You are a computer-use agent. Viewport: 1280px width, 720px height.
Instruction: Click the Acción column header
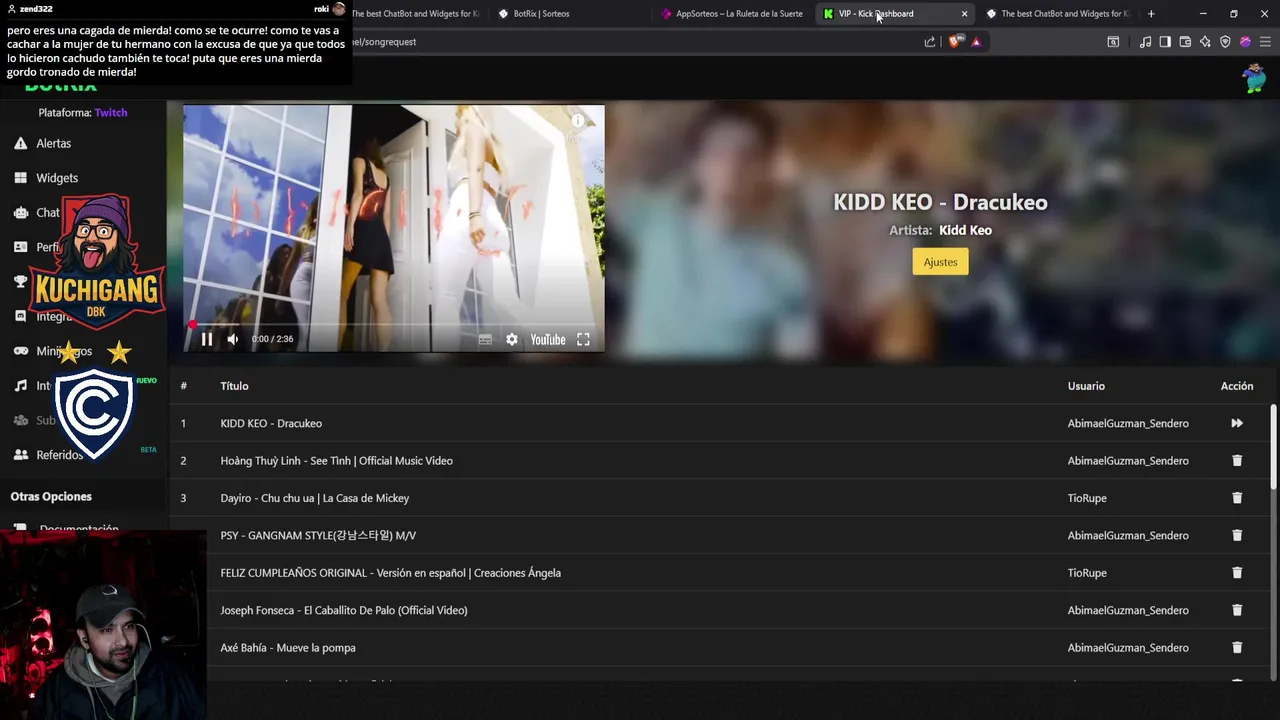click(x=1237, y=386)
